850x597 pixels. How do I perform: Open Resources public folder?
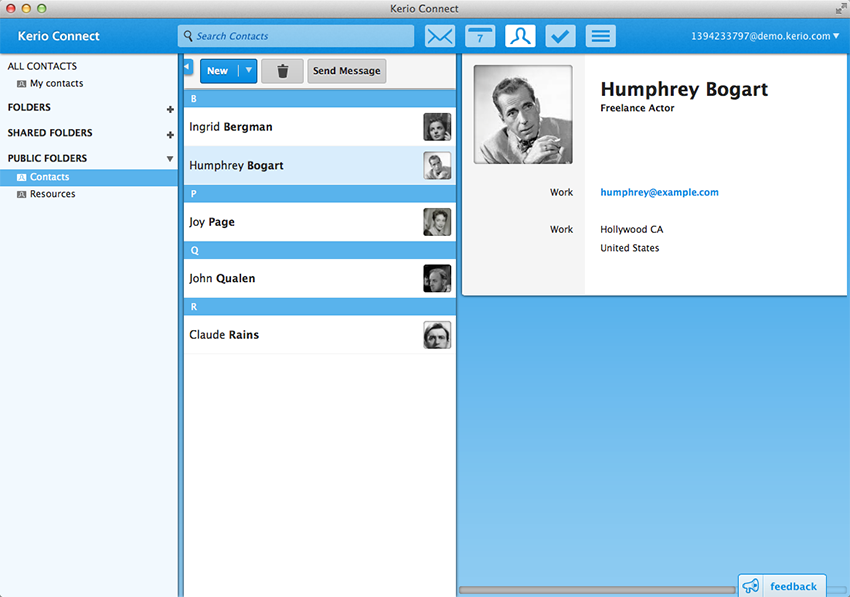pos(52,194)
